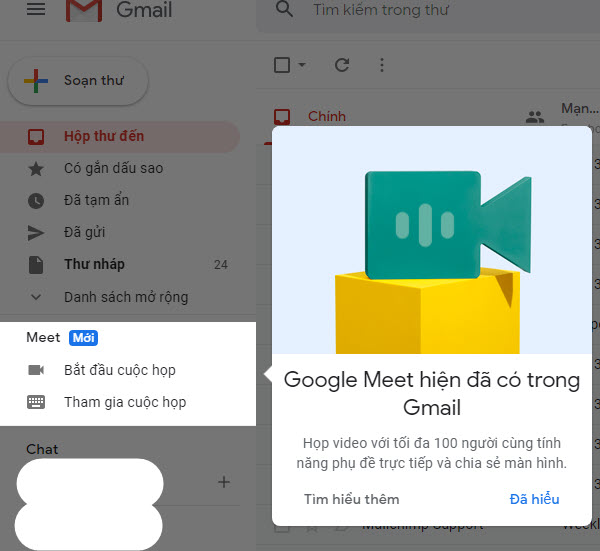This screenshot has width=600, height=551.
Task: Click the star icon in sidebar
Action: point(36,169)
